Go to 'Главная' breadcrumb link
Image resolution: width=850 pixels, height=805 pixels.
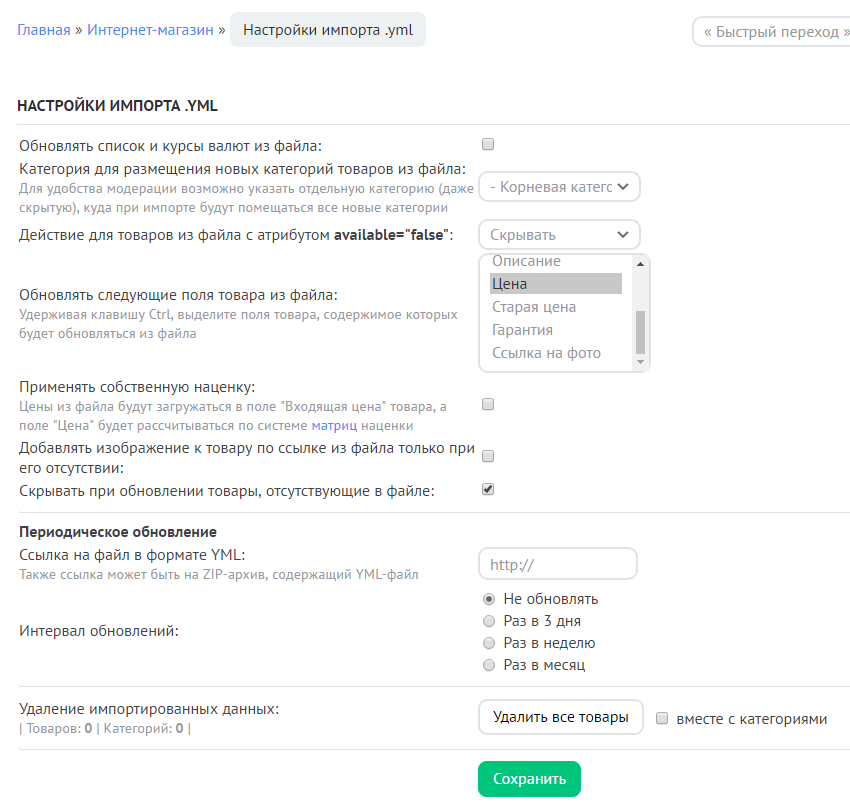(43, 30)
